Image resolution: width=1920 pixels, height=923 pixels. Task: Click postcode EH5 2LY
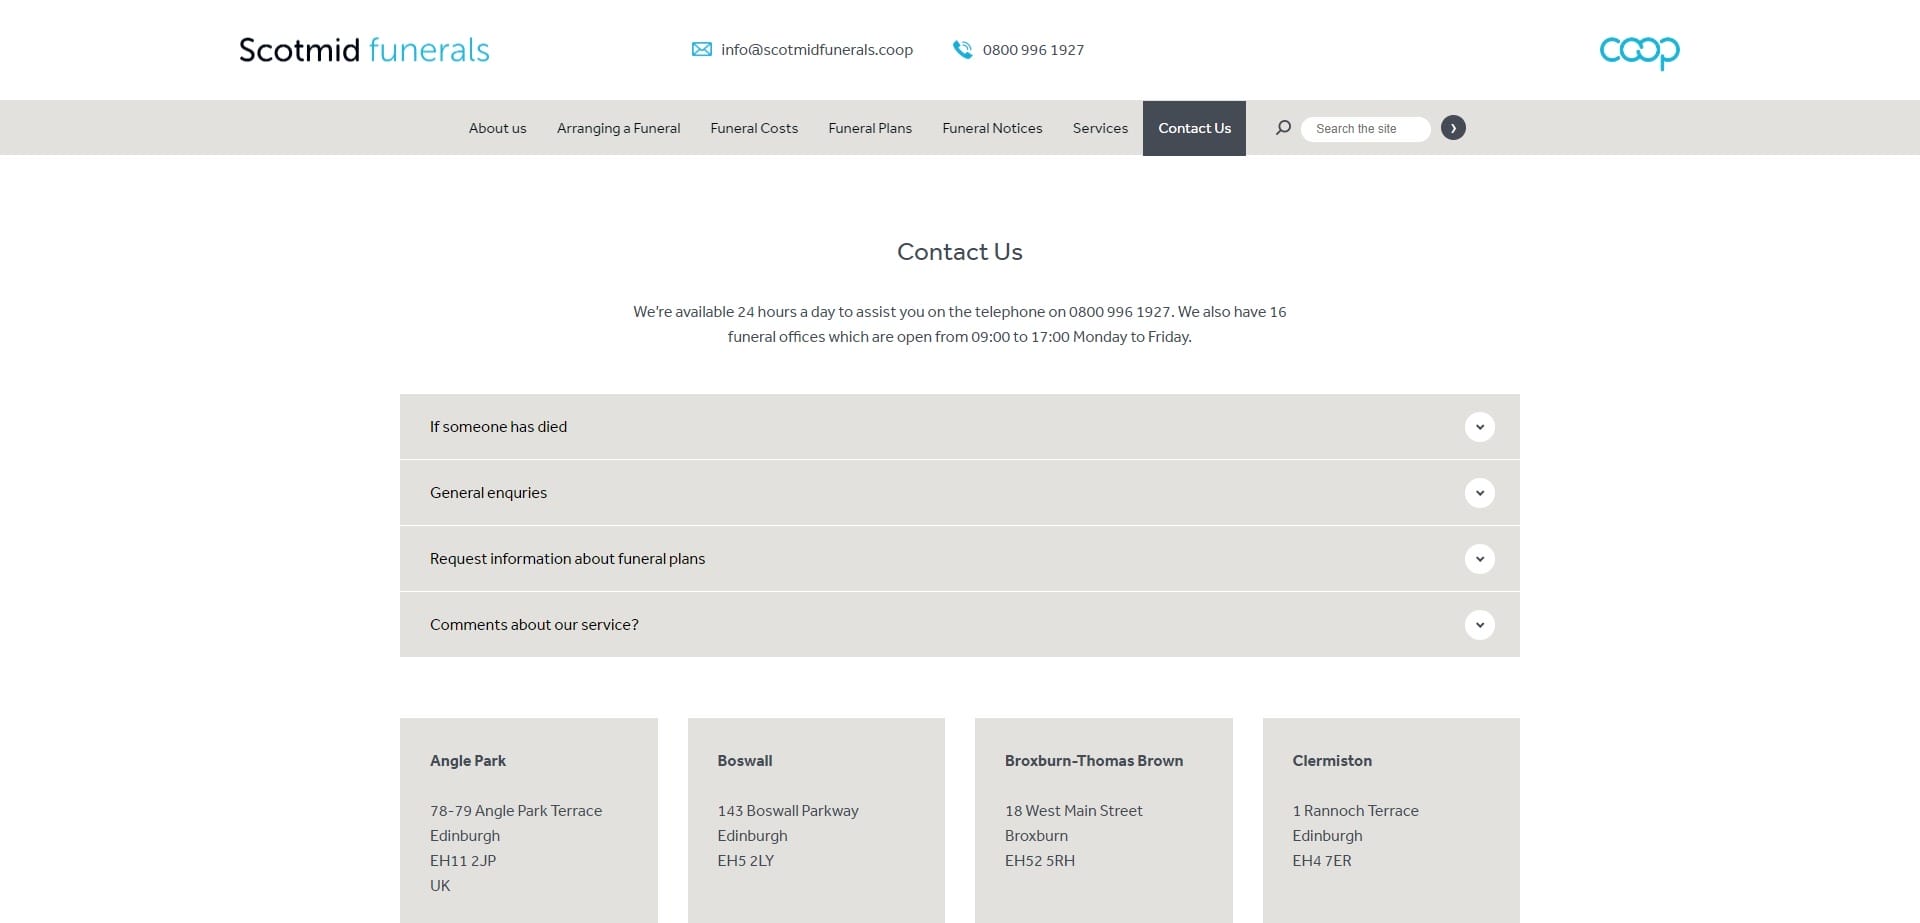click(745, 861)
